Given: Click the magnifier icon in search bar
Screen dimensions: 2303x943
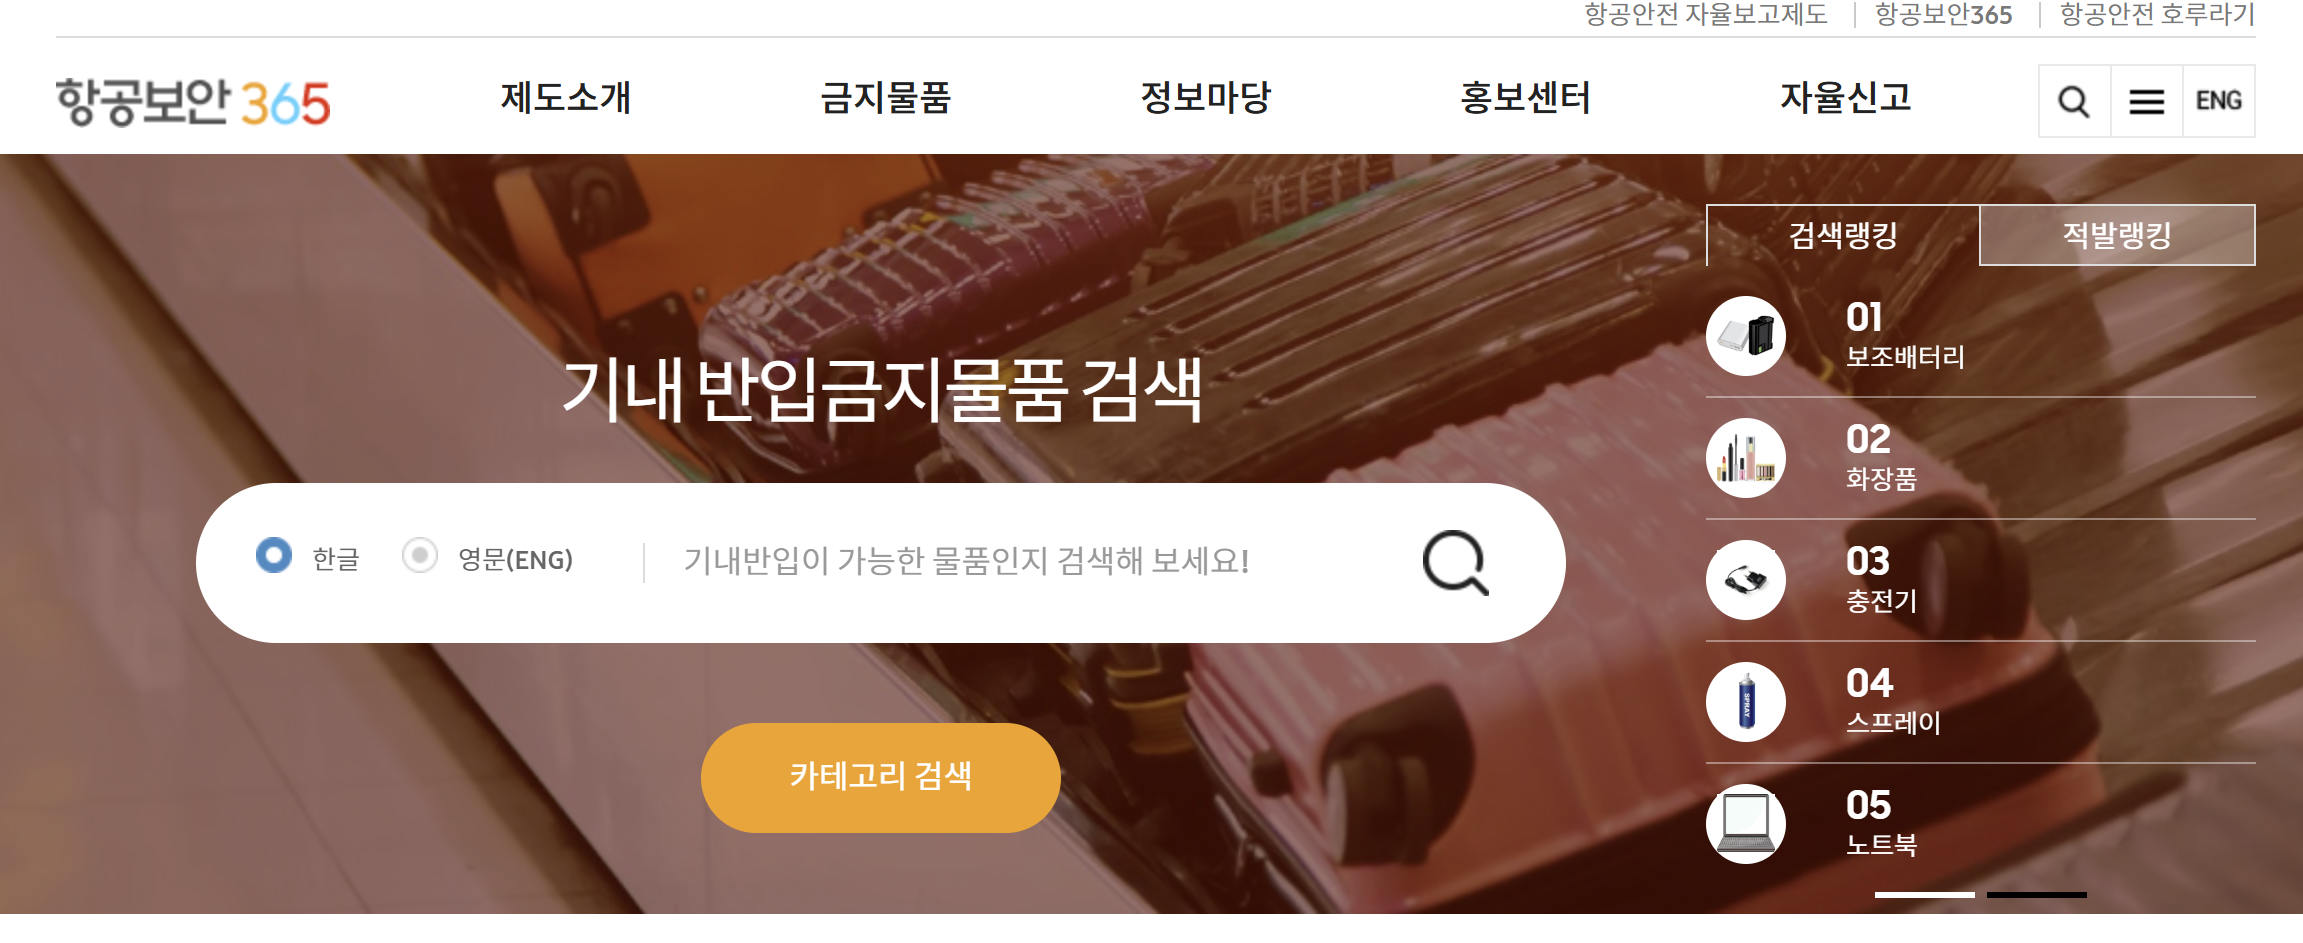Looking at the screenshot, I should pyautogui.click(x=1455, y=563).
